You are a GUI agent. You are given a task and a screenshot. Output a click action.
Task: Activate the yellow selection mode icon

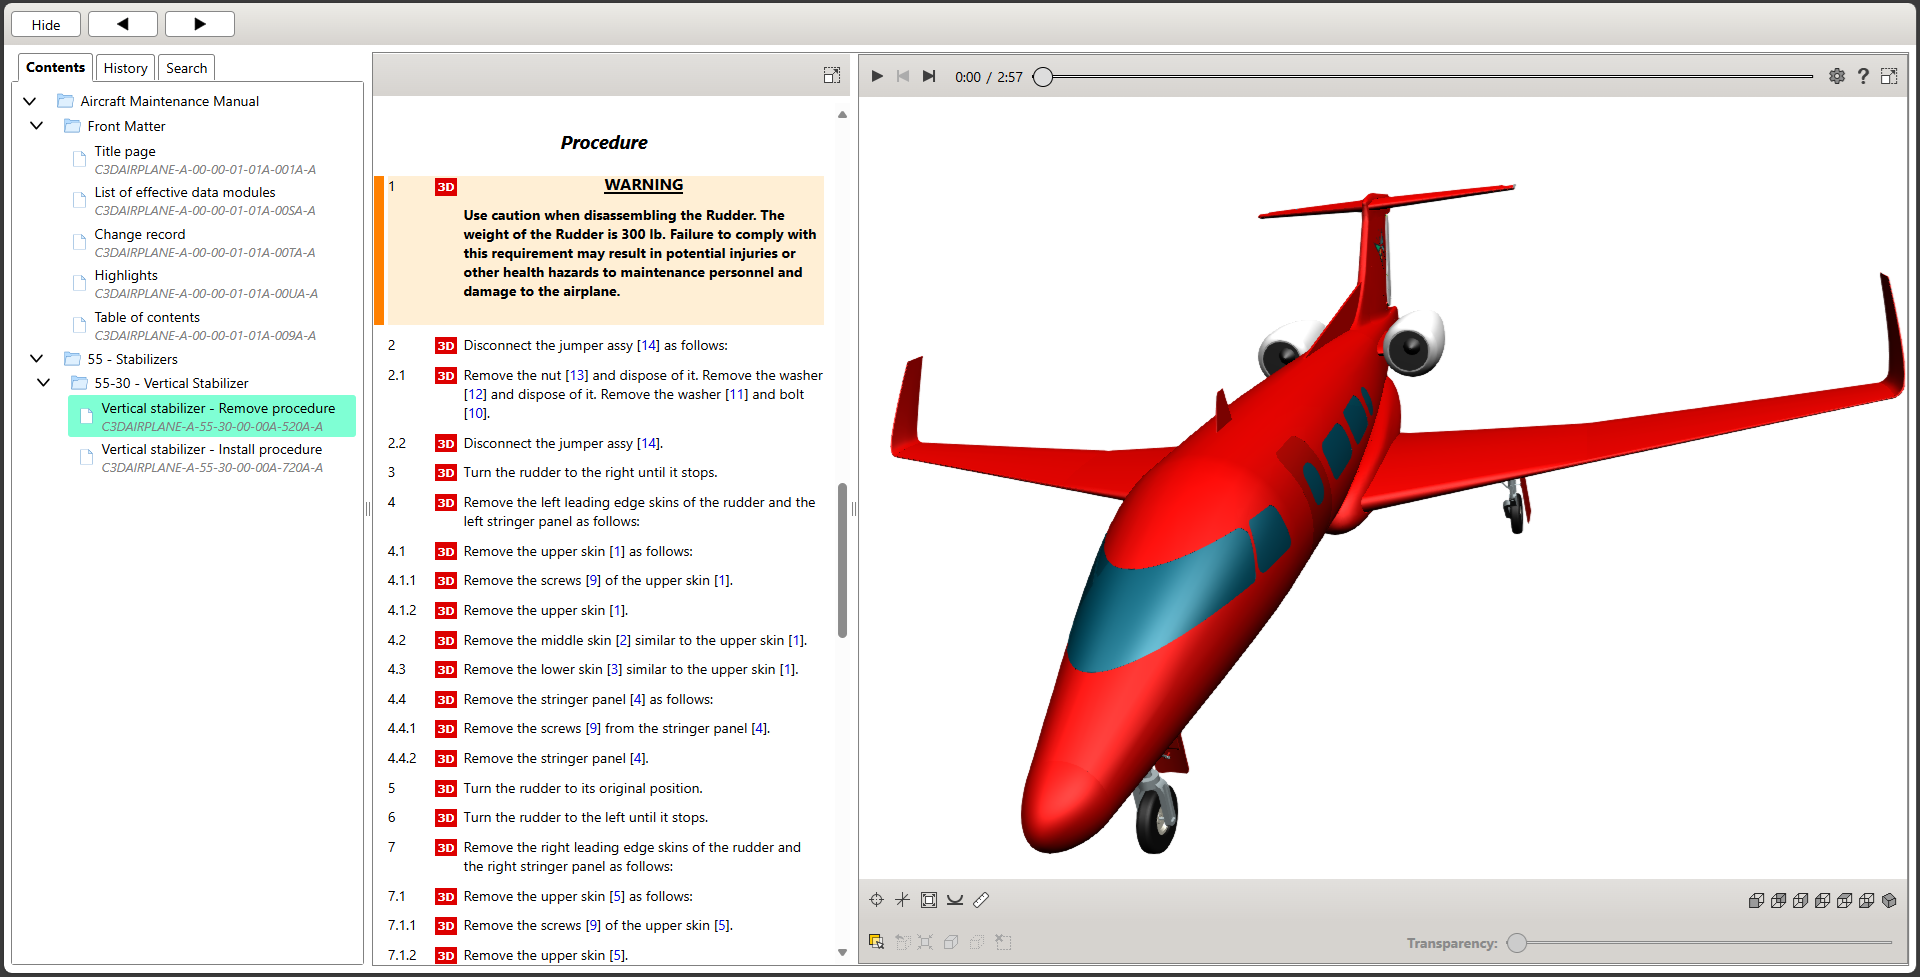pos(876,942)
